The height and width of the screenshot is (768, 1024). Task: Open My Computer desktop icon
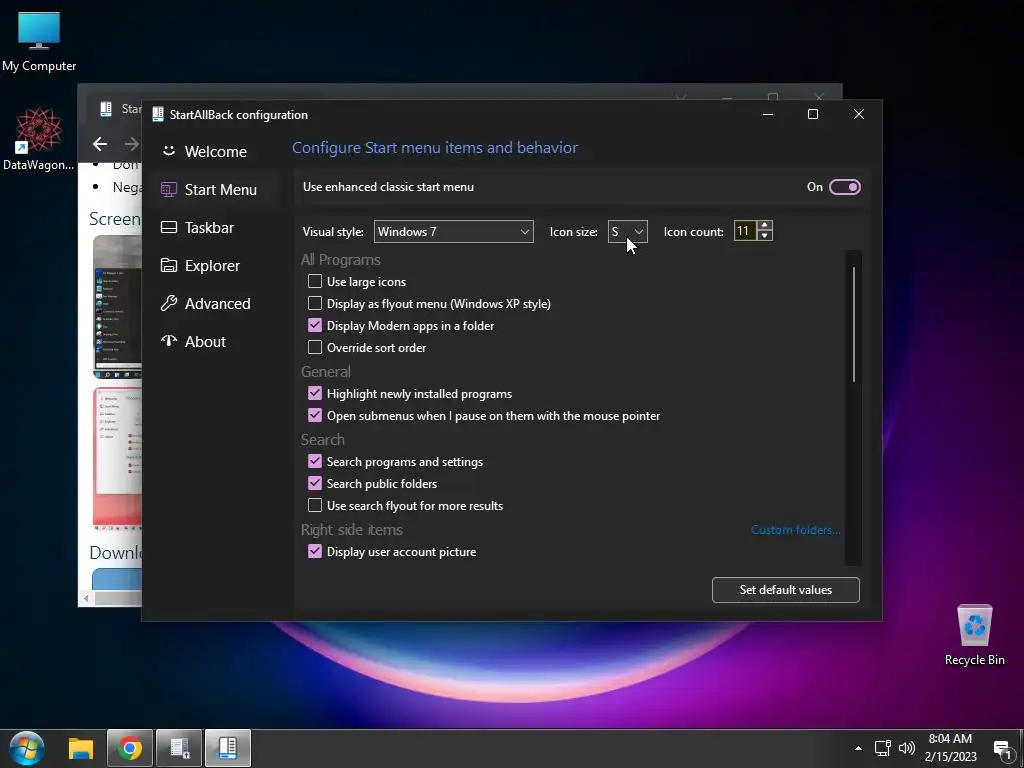pos(39,41)
